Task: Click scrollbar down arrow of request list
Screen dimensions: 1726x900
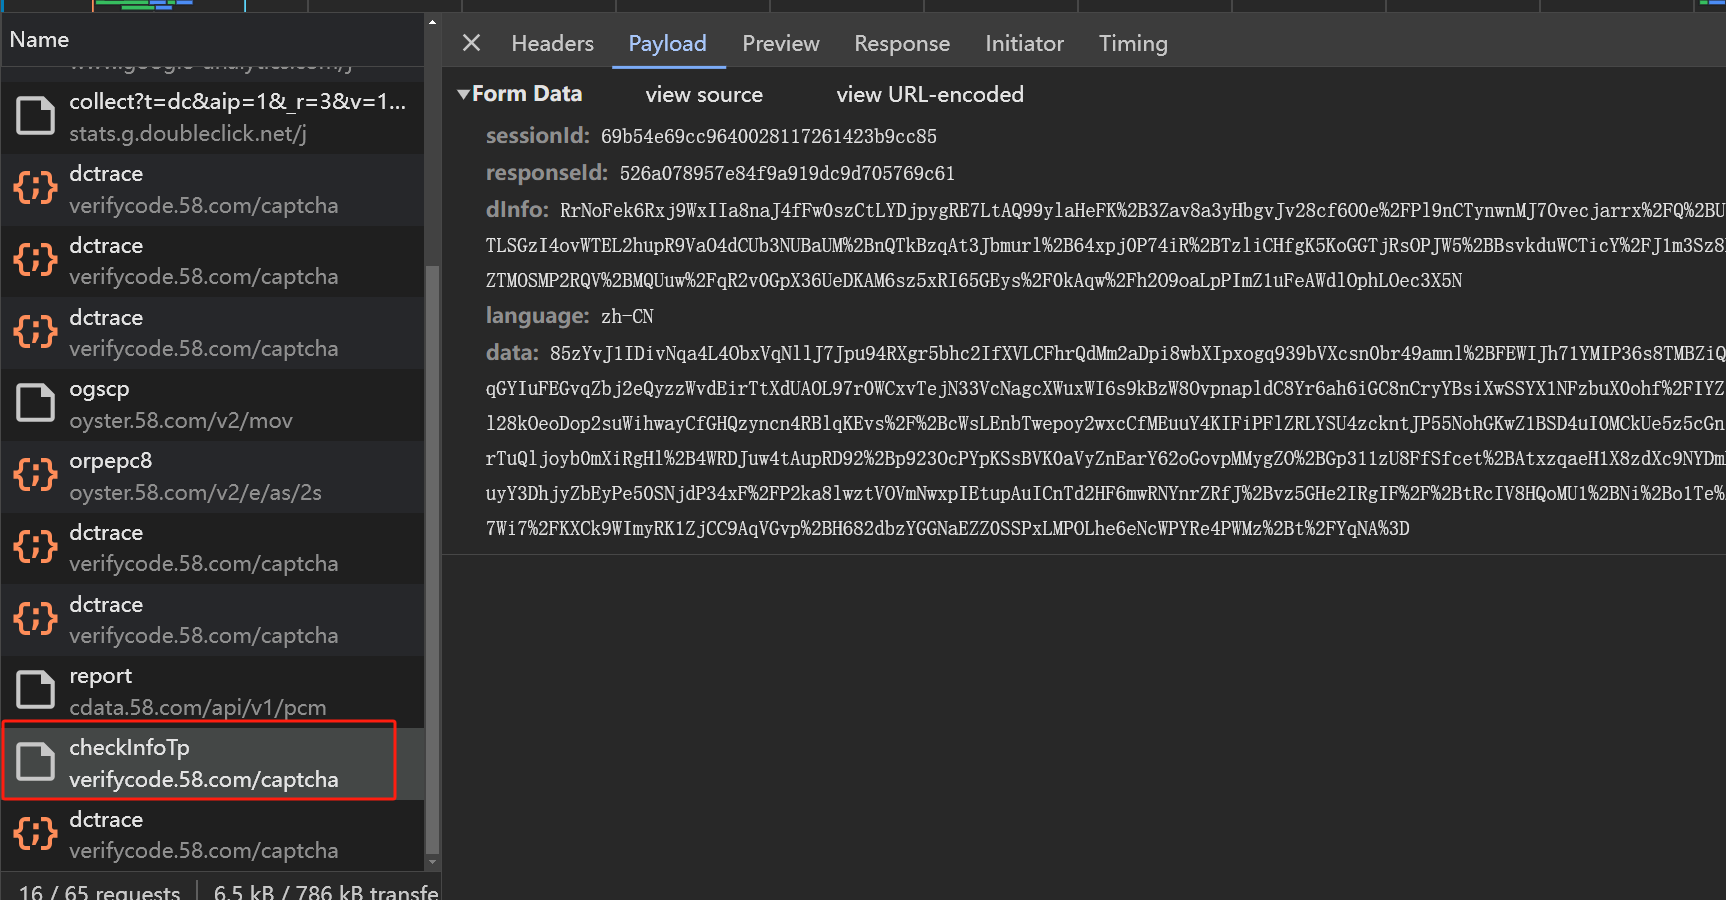Action: pyautogui.click(x=432, y=862)
